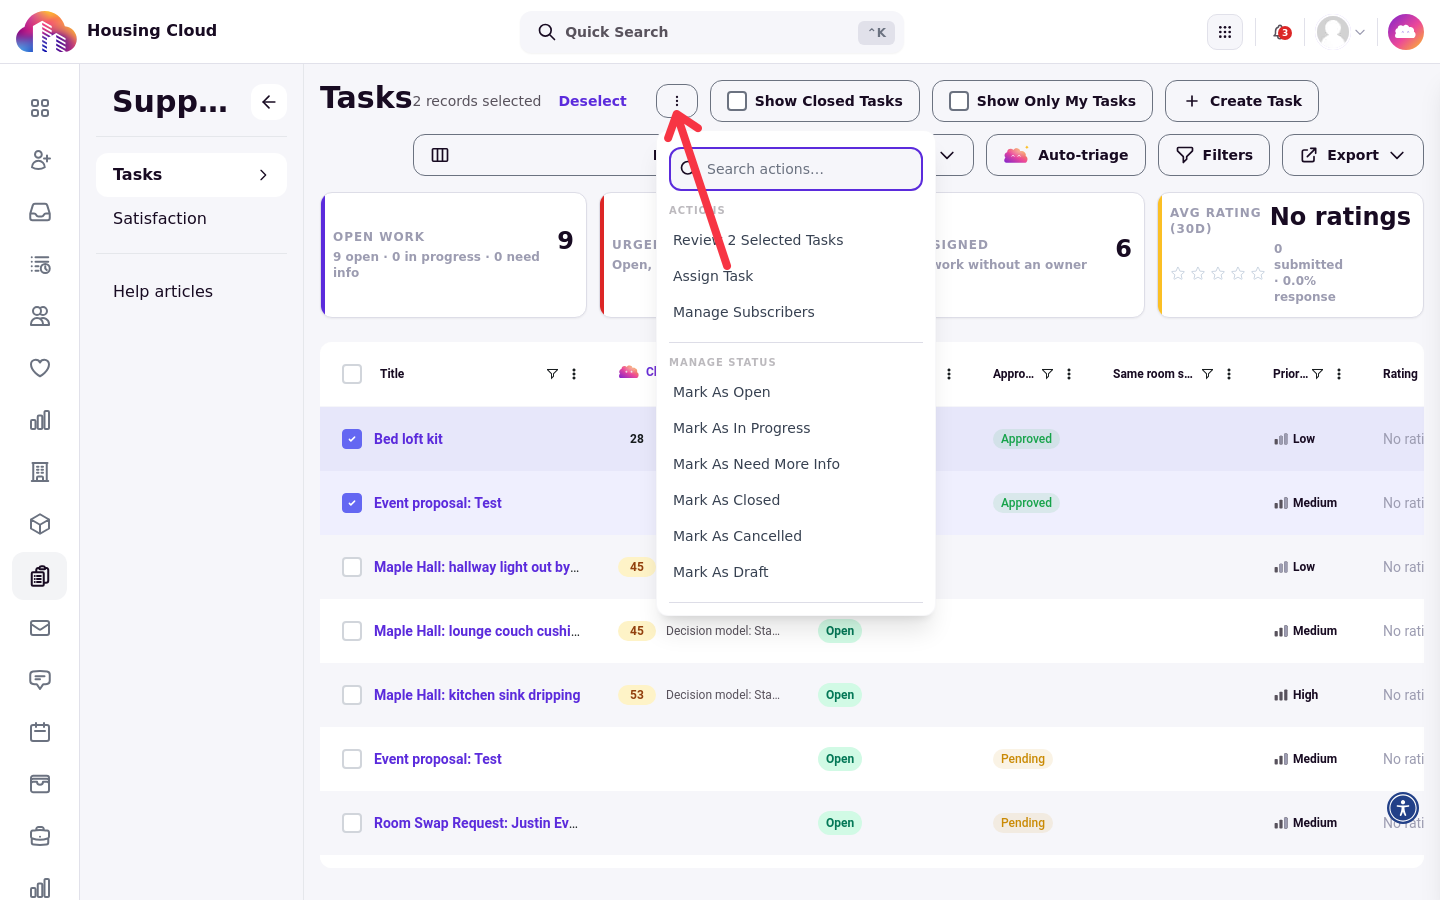Open Help articles in side panel
The height and width of the screenshot is (900, 1440).
click(163, 291)
